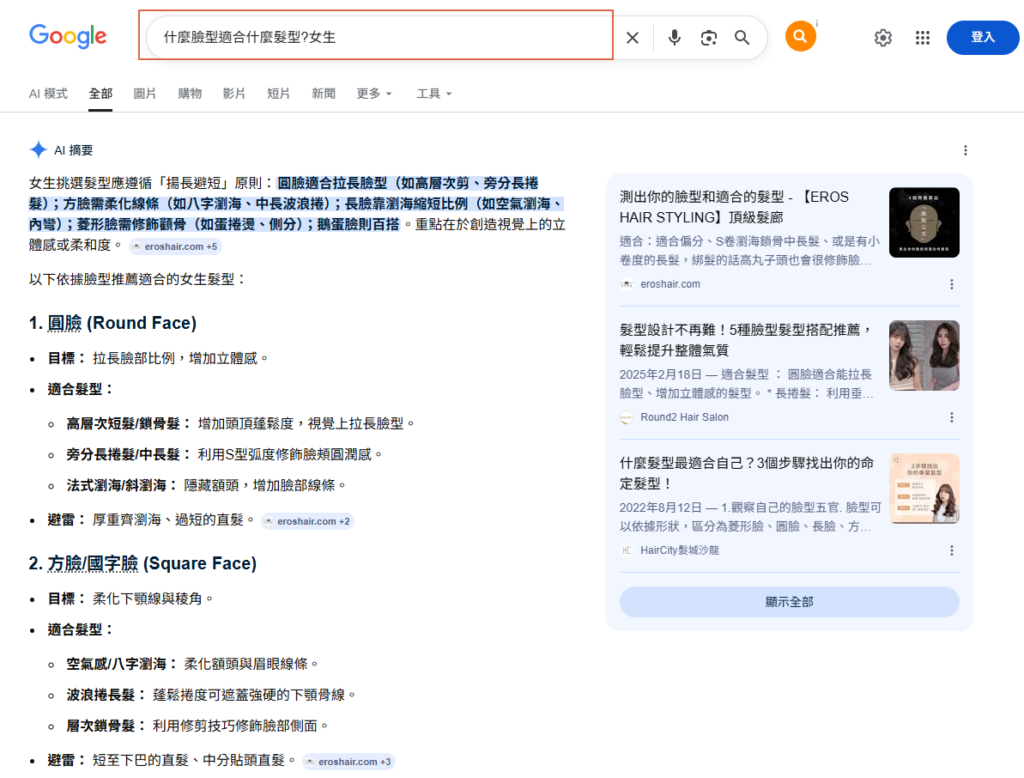Viewport: 1024px width, 778px height.
Task: Expand the 工具 tools dropdown
Action: [x=434, y=93]
